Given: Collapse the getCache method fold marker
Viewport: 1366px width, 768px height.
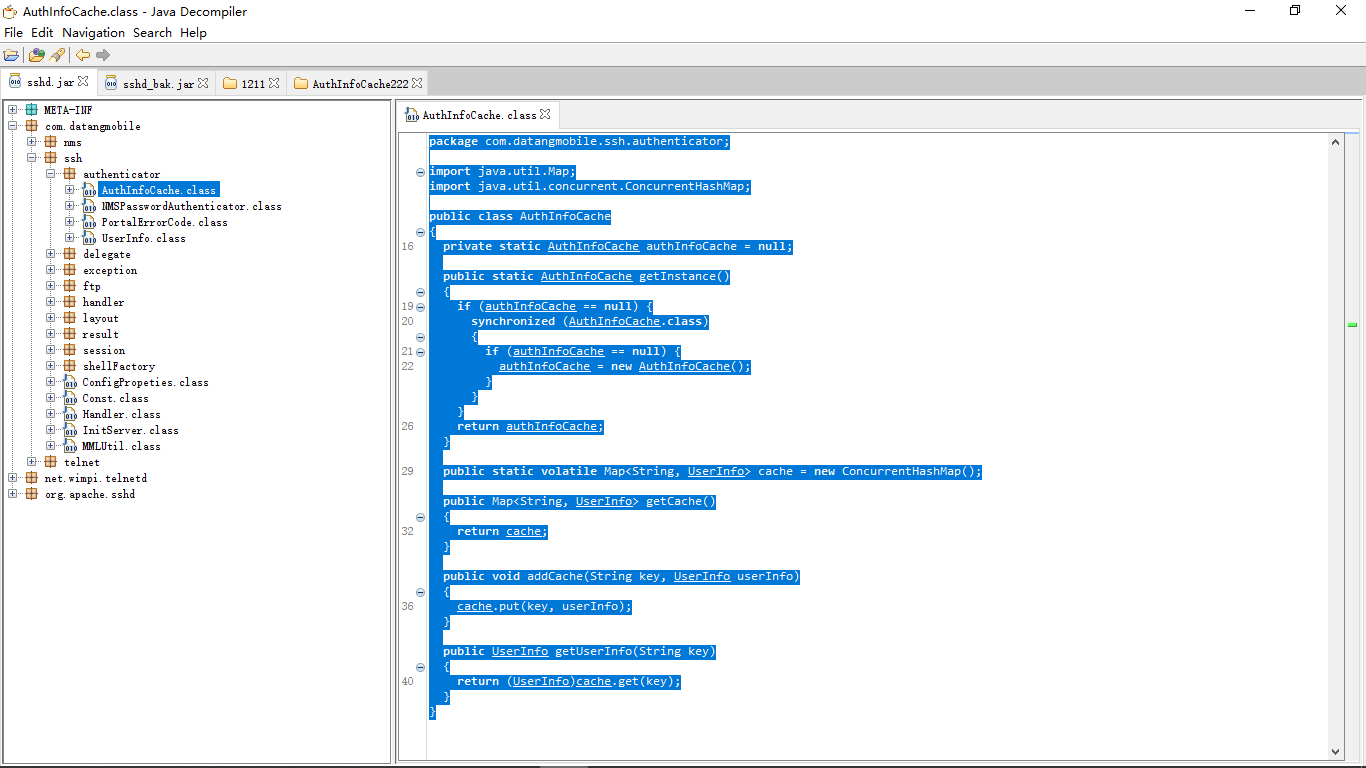Looking at the screenshot, I should point(420,517).
